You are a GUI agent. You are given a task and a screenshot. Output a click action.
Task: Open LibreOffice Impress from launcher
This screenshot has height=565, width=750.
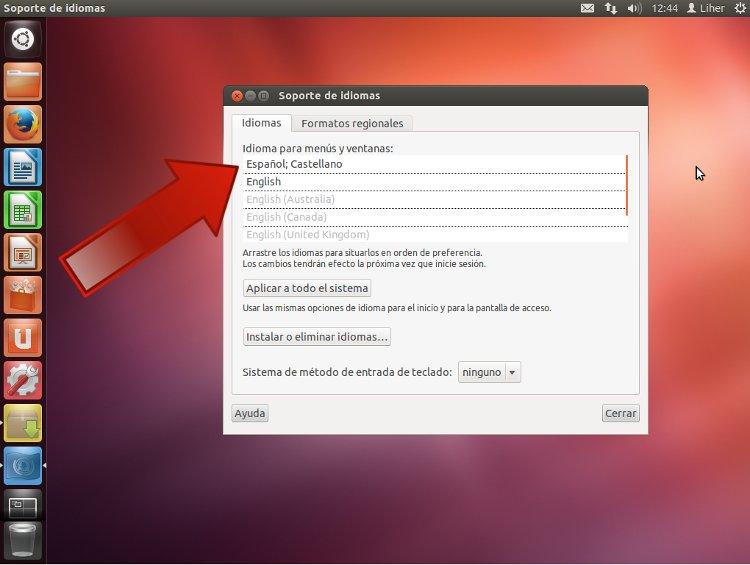(x=22, y=252)
